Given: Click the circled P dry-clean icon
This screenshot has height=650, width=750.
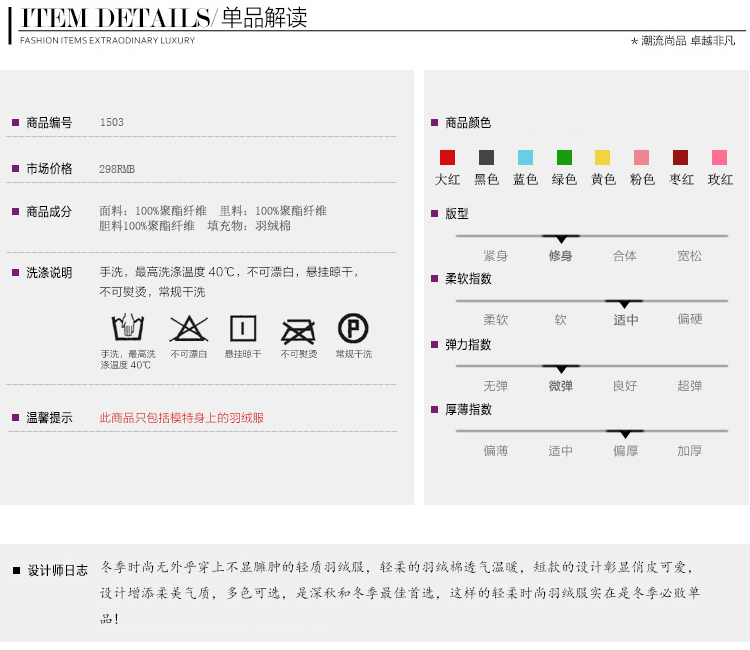Looking at the screenshot, I should pyautogui.click(x=353, y=328).
